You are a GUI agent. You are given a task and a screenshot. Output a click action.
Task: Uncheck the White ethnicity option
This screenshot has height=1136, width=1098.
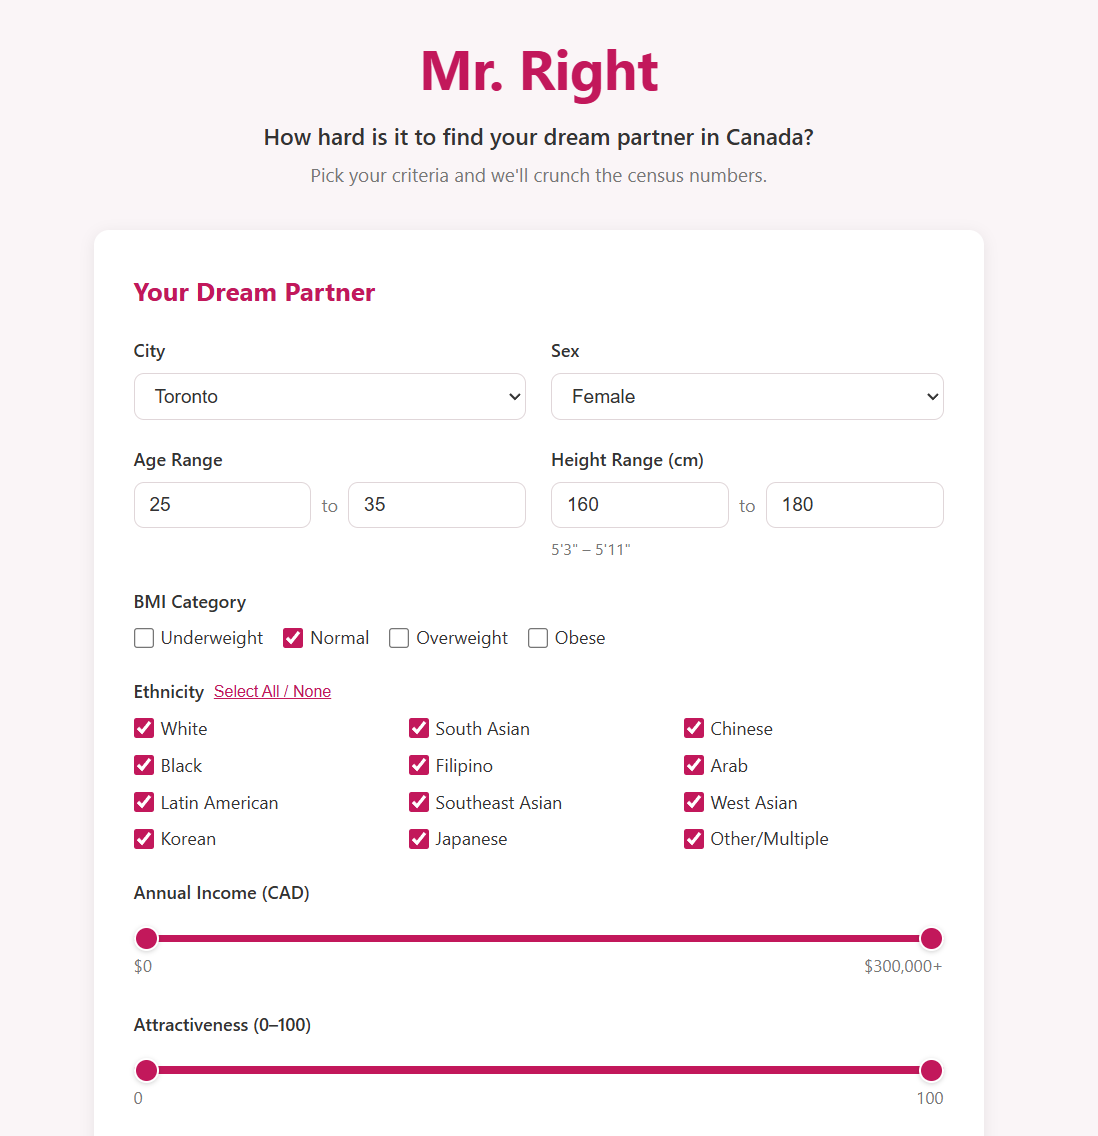coord(144,728)
